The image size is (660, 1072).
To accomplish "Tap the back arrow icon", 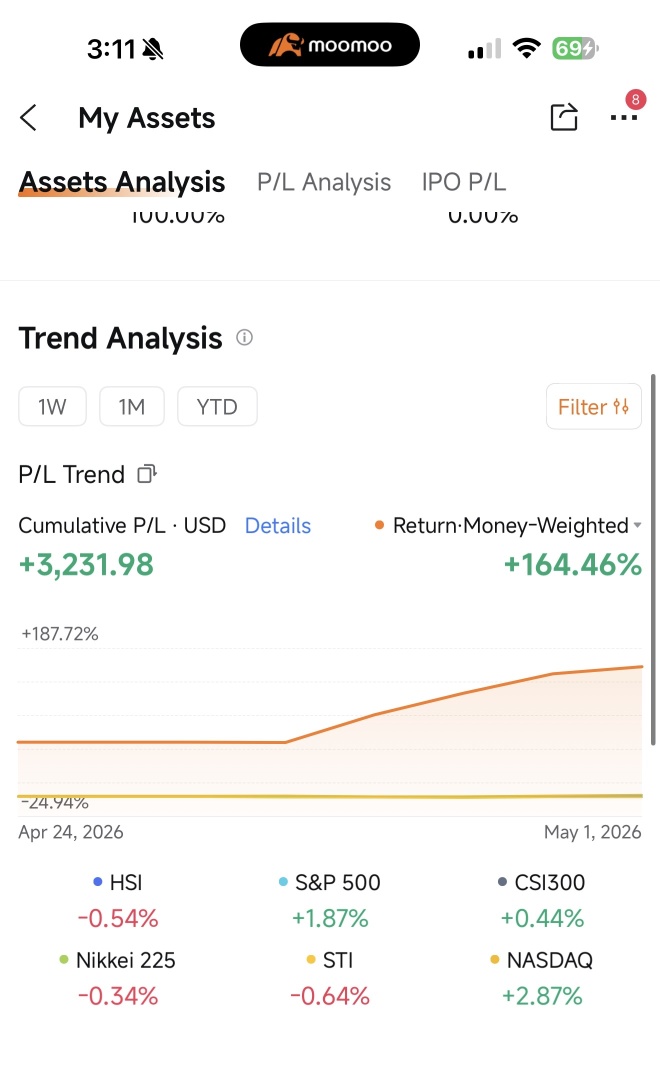I will 29,118.
